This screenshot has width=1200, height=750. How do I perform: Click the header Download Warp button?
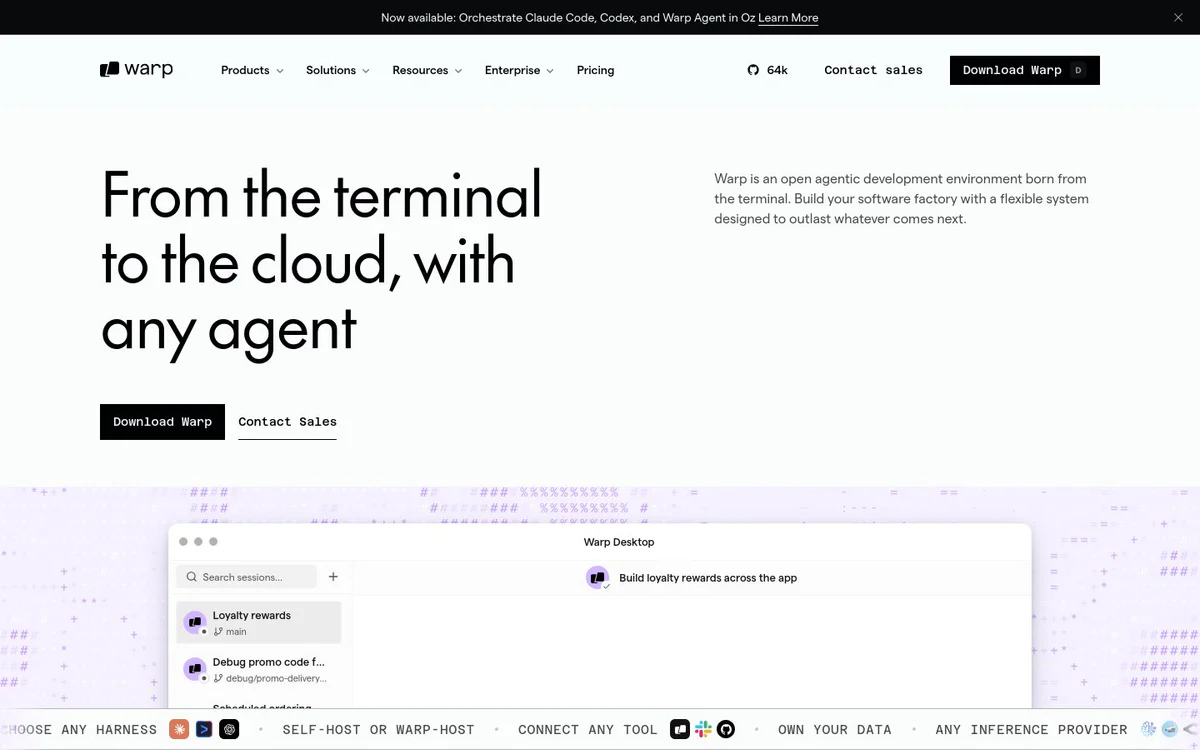(x=1024, y=70)
